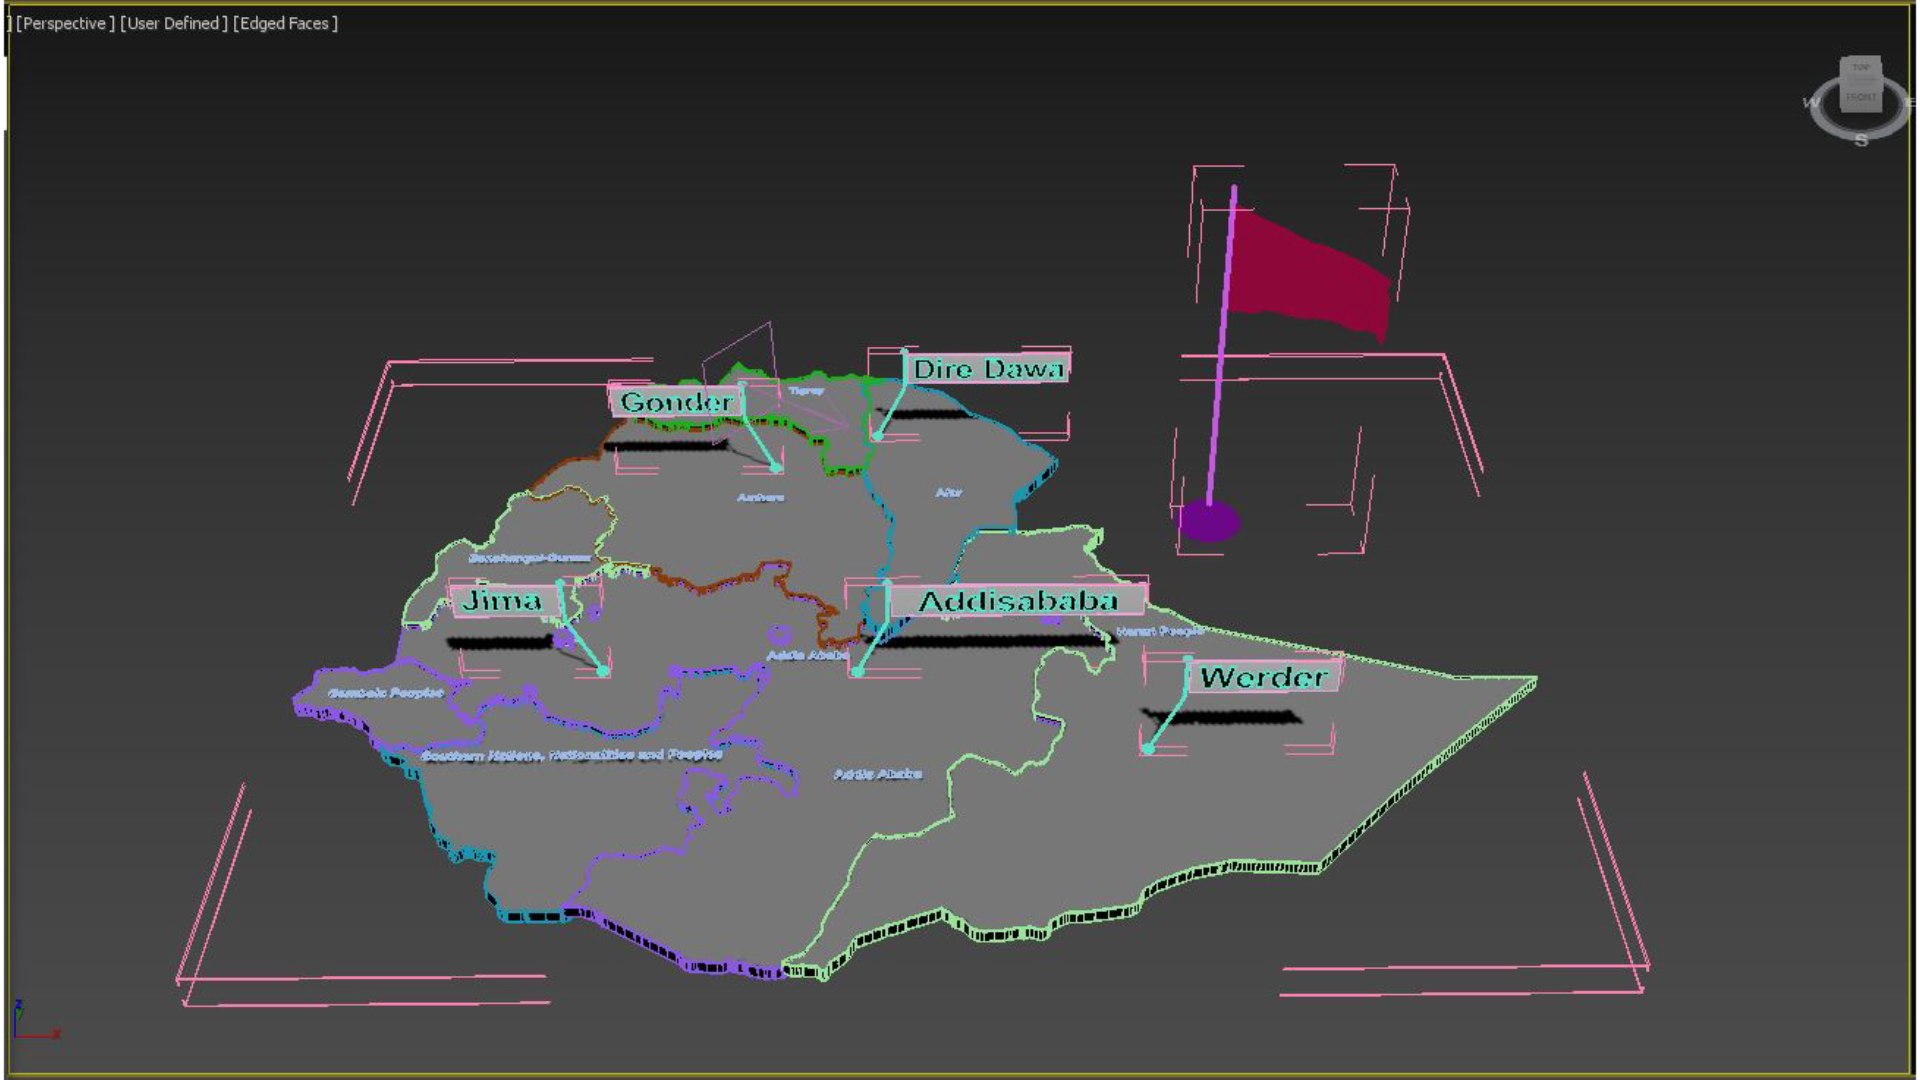Click the FRONT face of the ViewCube
Image resolution: width=1920 pixels, height=1080 pixels.
(x=1861, y=97)
